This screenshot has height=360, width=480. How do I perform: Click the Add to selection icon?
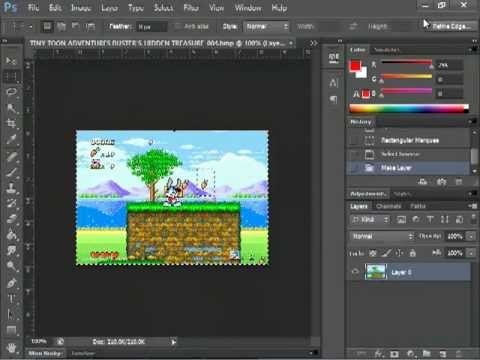[x=61, y=26]
